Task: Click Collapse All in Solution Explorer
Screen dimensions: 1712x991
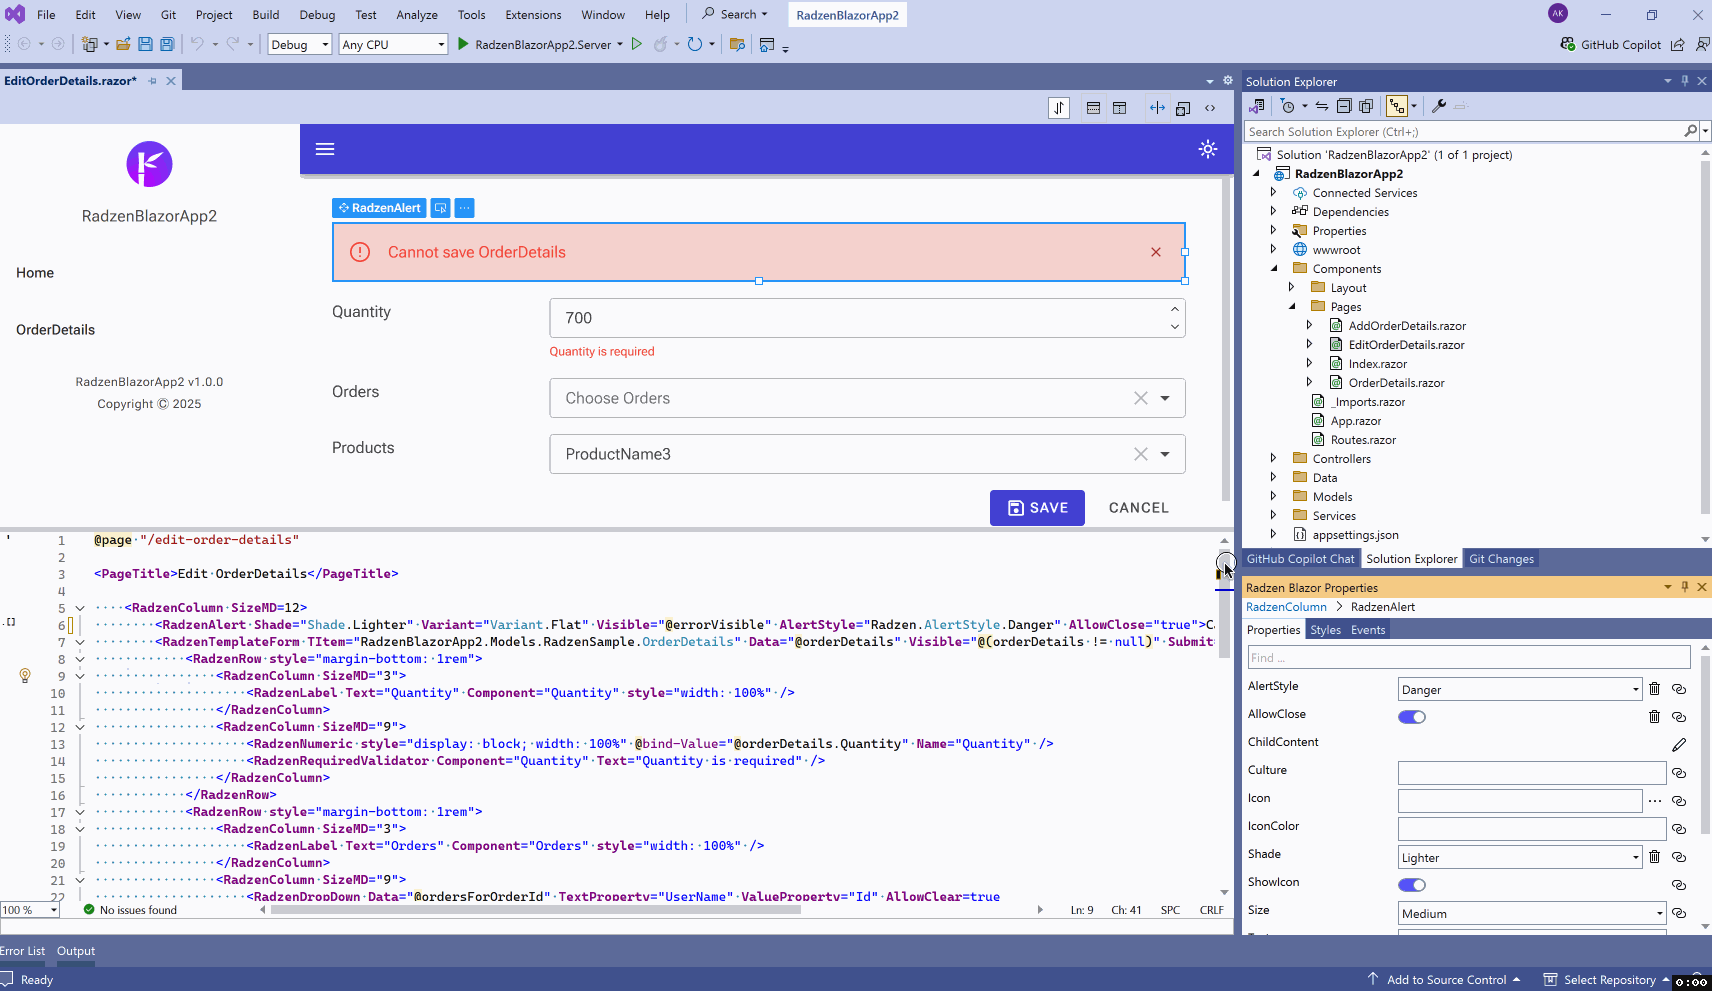Action: pyautogui.click(x=1344, y=106)
